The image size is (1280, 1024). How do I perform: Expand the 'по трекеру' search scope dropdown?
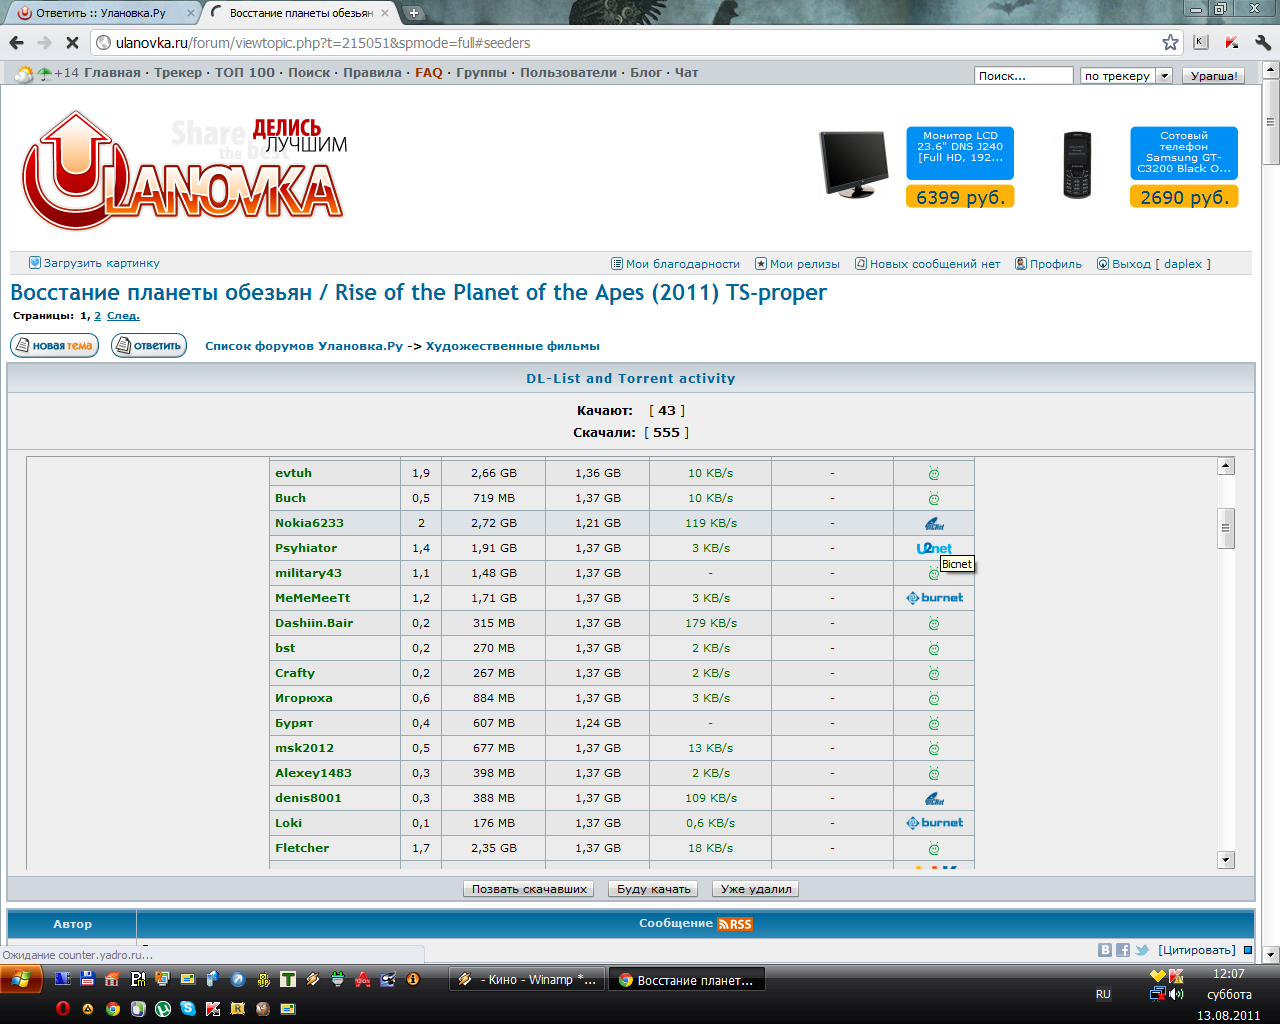click(1164, 76)
